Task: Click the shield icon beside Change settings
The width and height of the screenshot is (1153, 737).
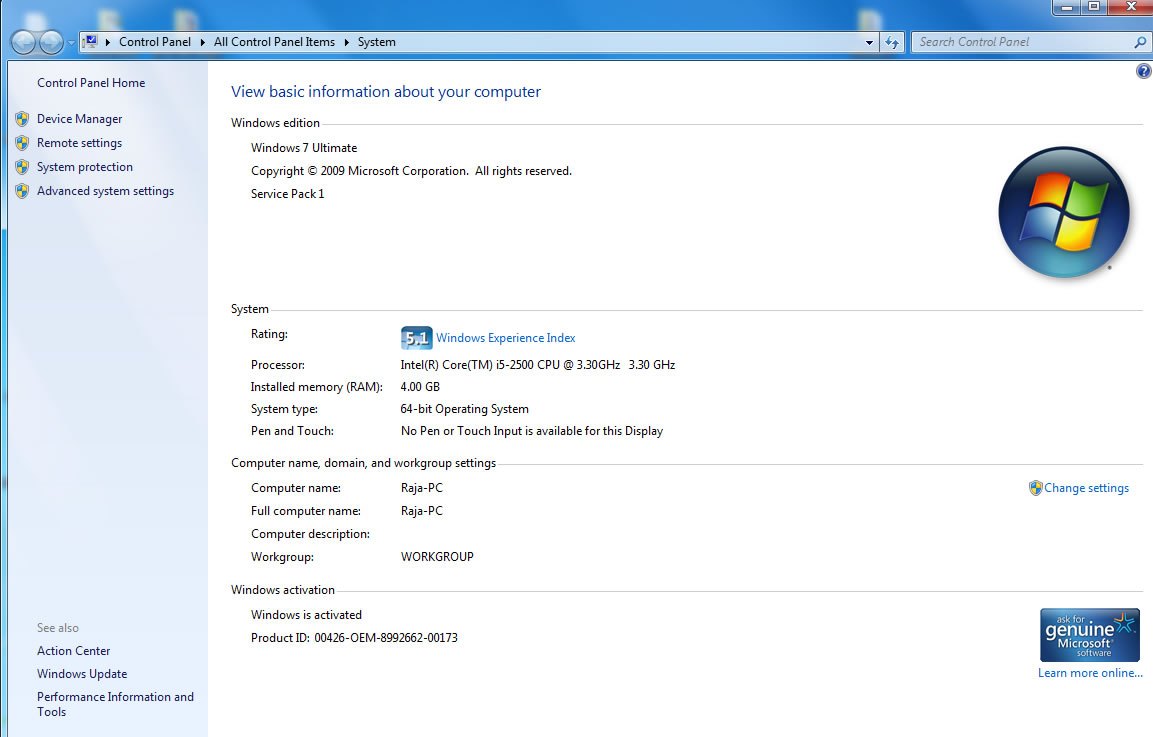Action: tap(1035, 488)
